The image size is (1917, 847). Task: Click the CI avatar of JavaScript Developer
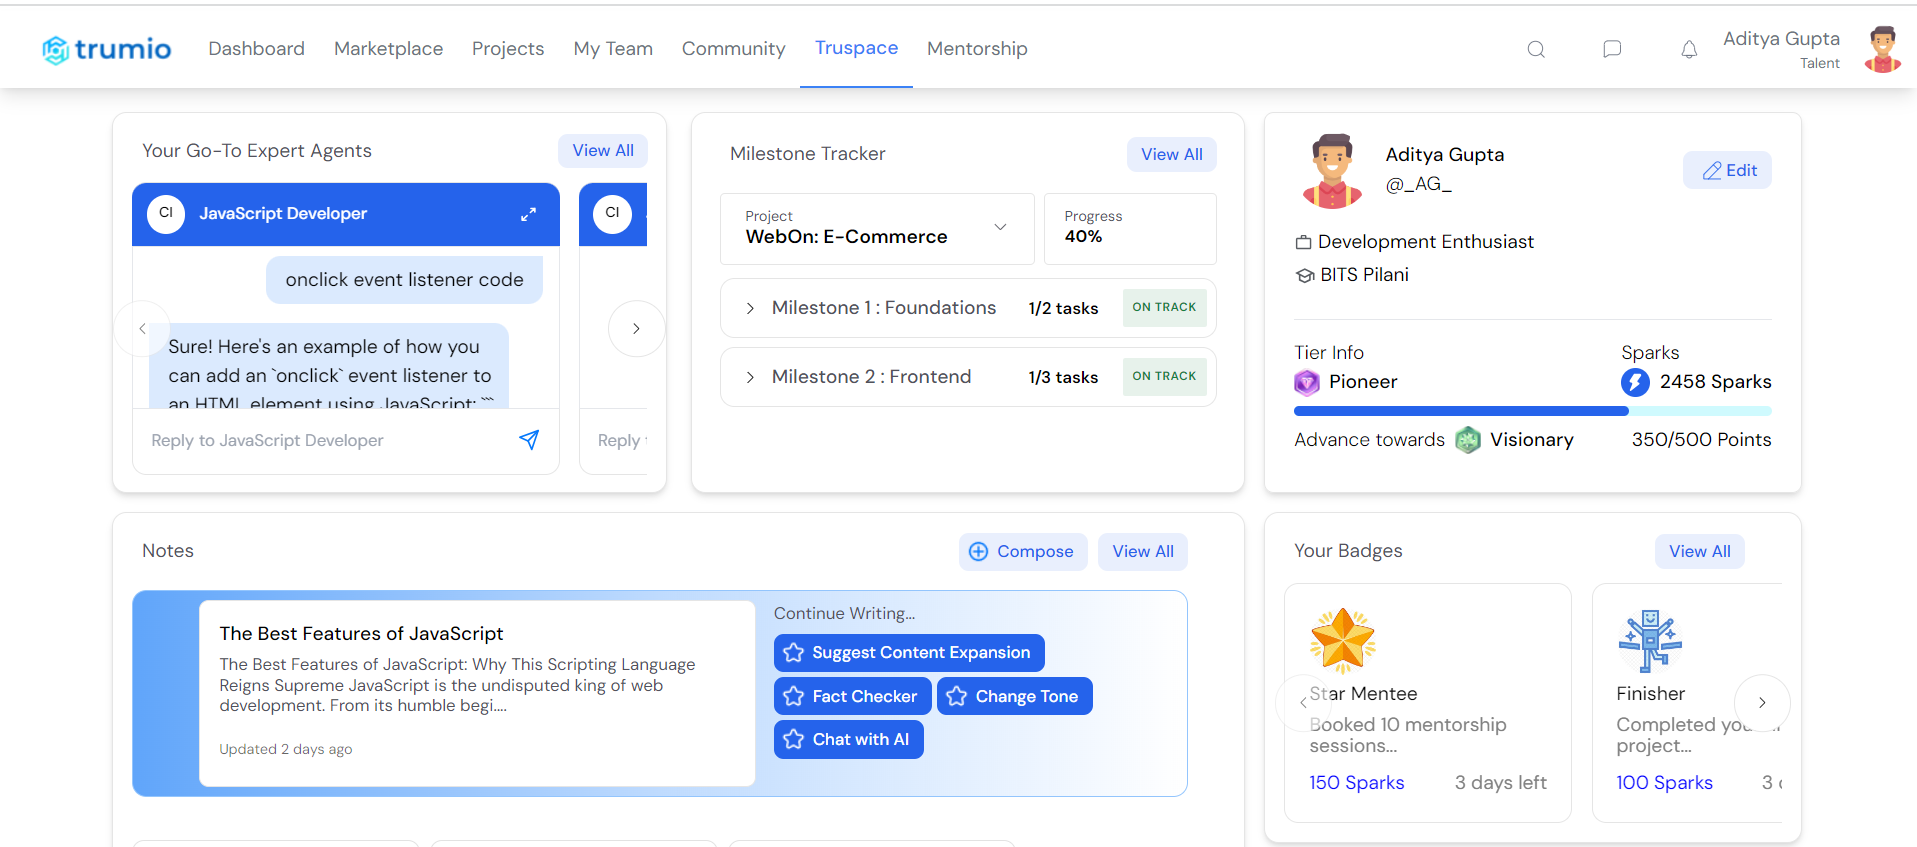click(x=166, y=214)
